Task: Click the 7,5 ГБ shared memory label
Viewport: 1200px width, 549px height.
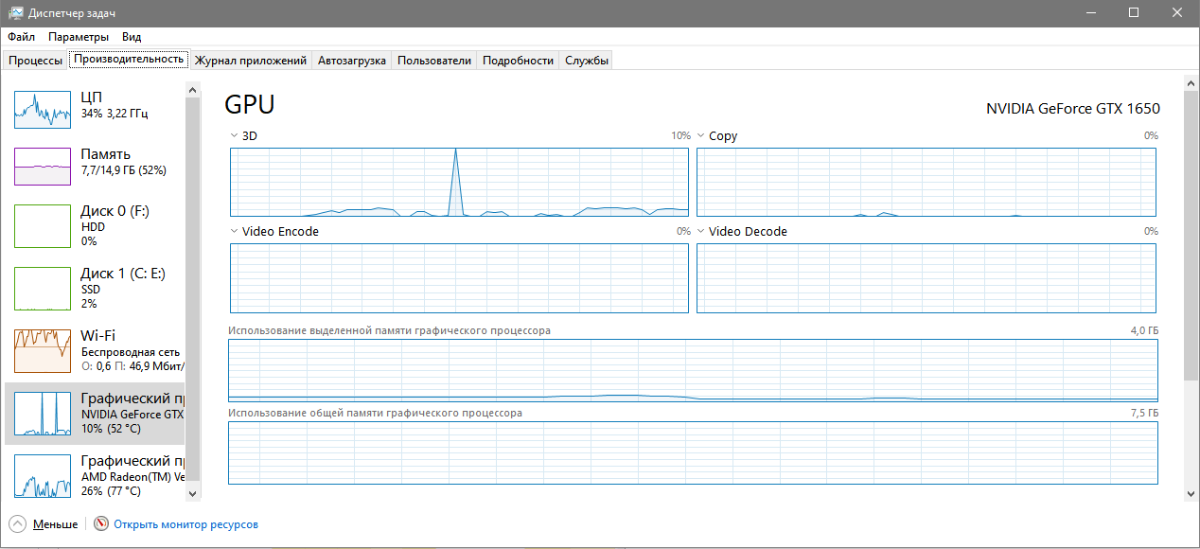Action: pyautogui.click(x=1144, y=413)
